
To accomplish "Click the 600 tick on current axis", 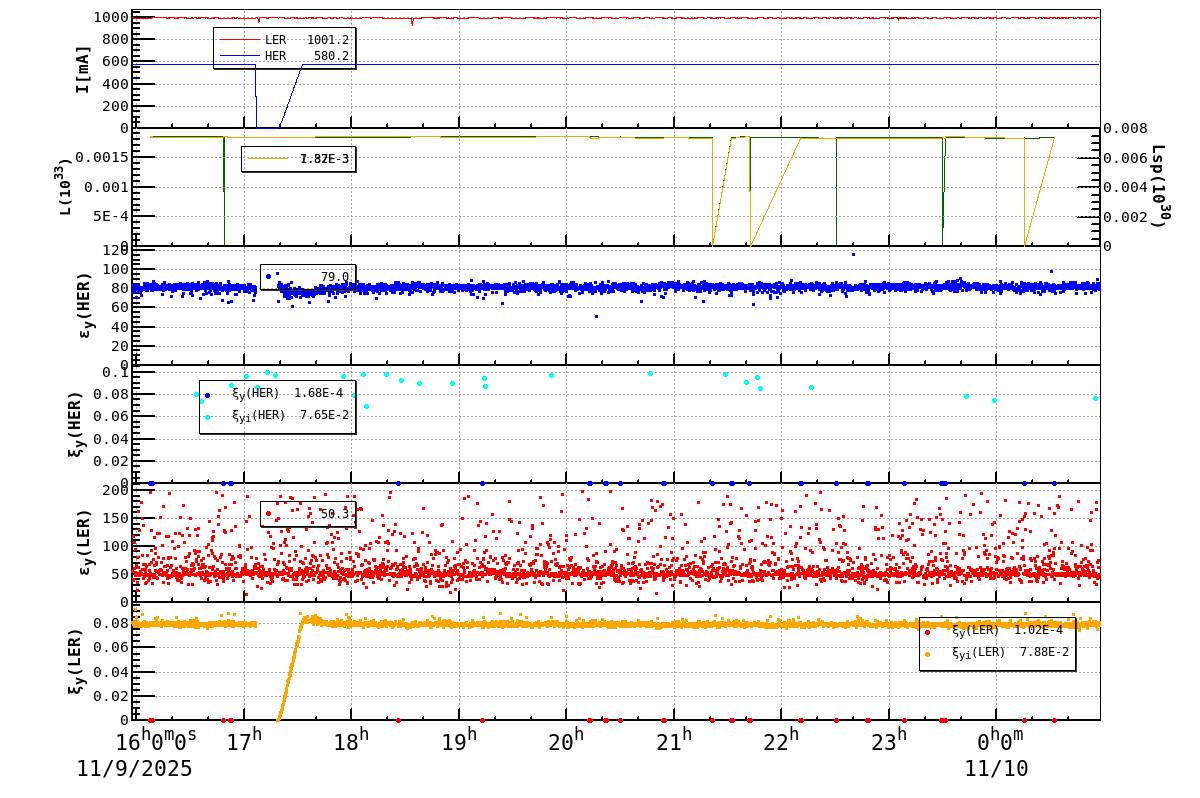I will point(115,61).
